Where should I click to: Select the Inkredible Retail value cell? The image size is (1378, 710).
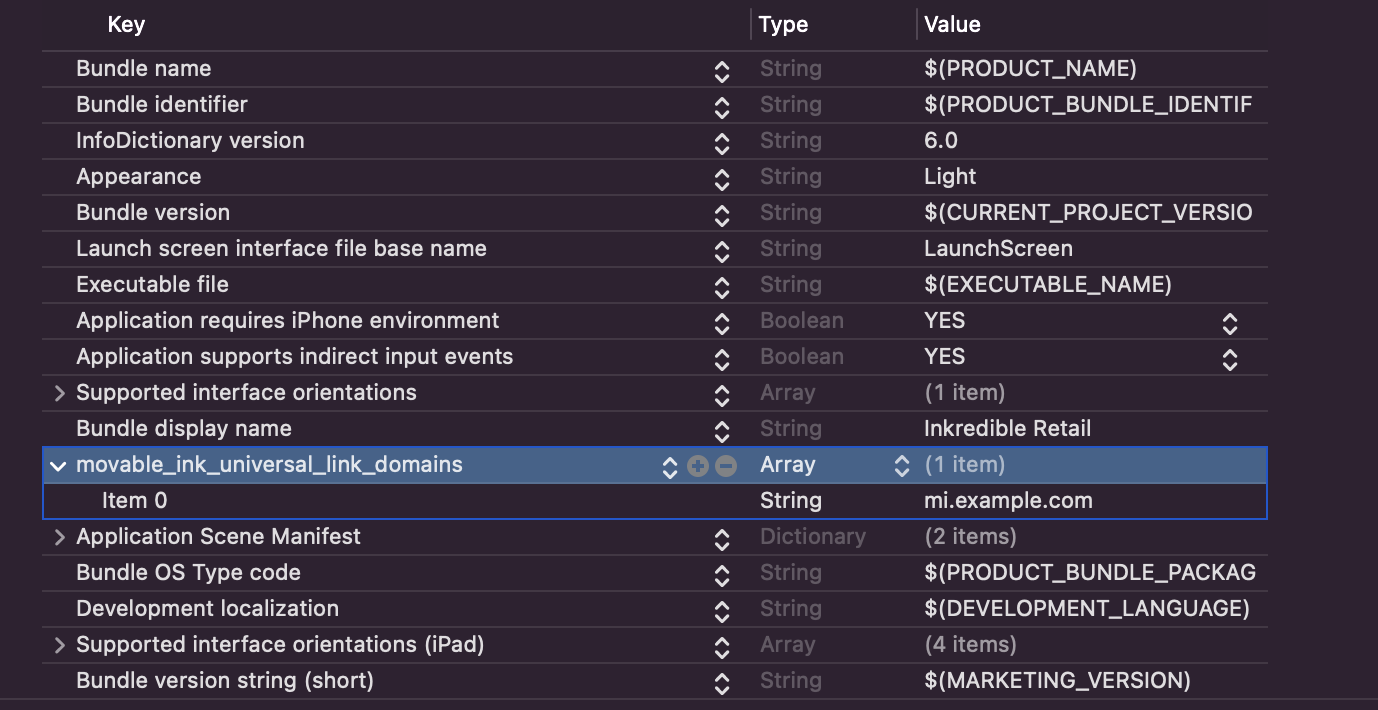(x=1007, y=429)
